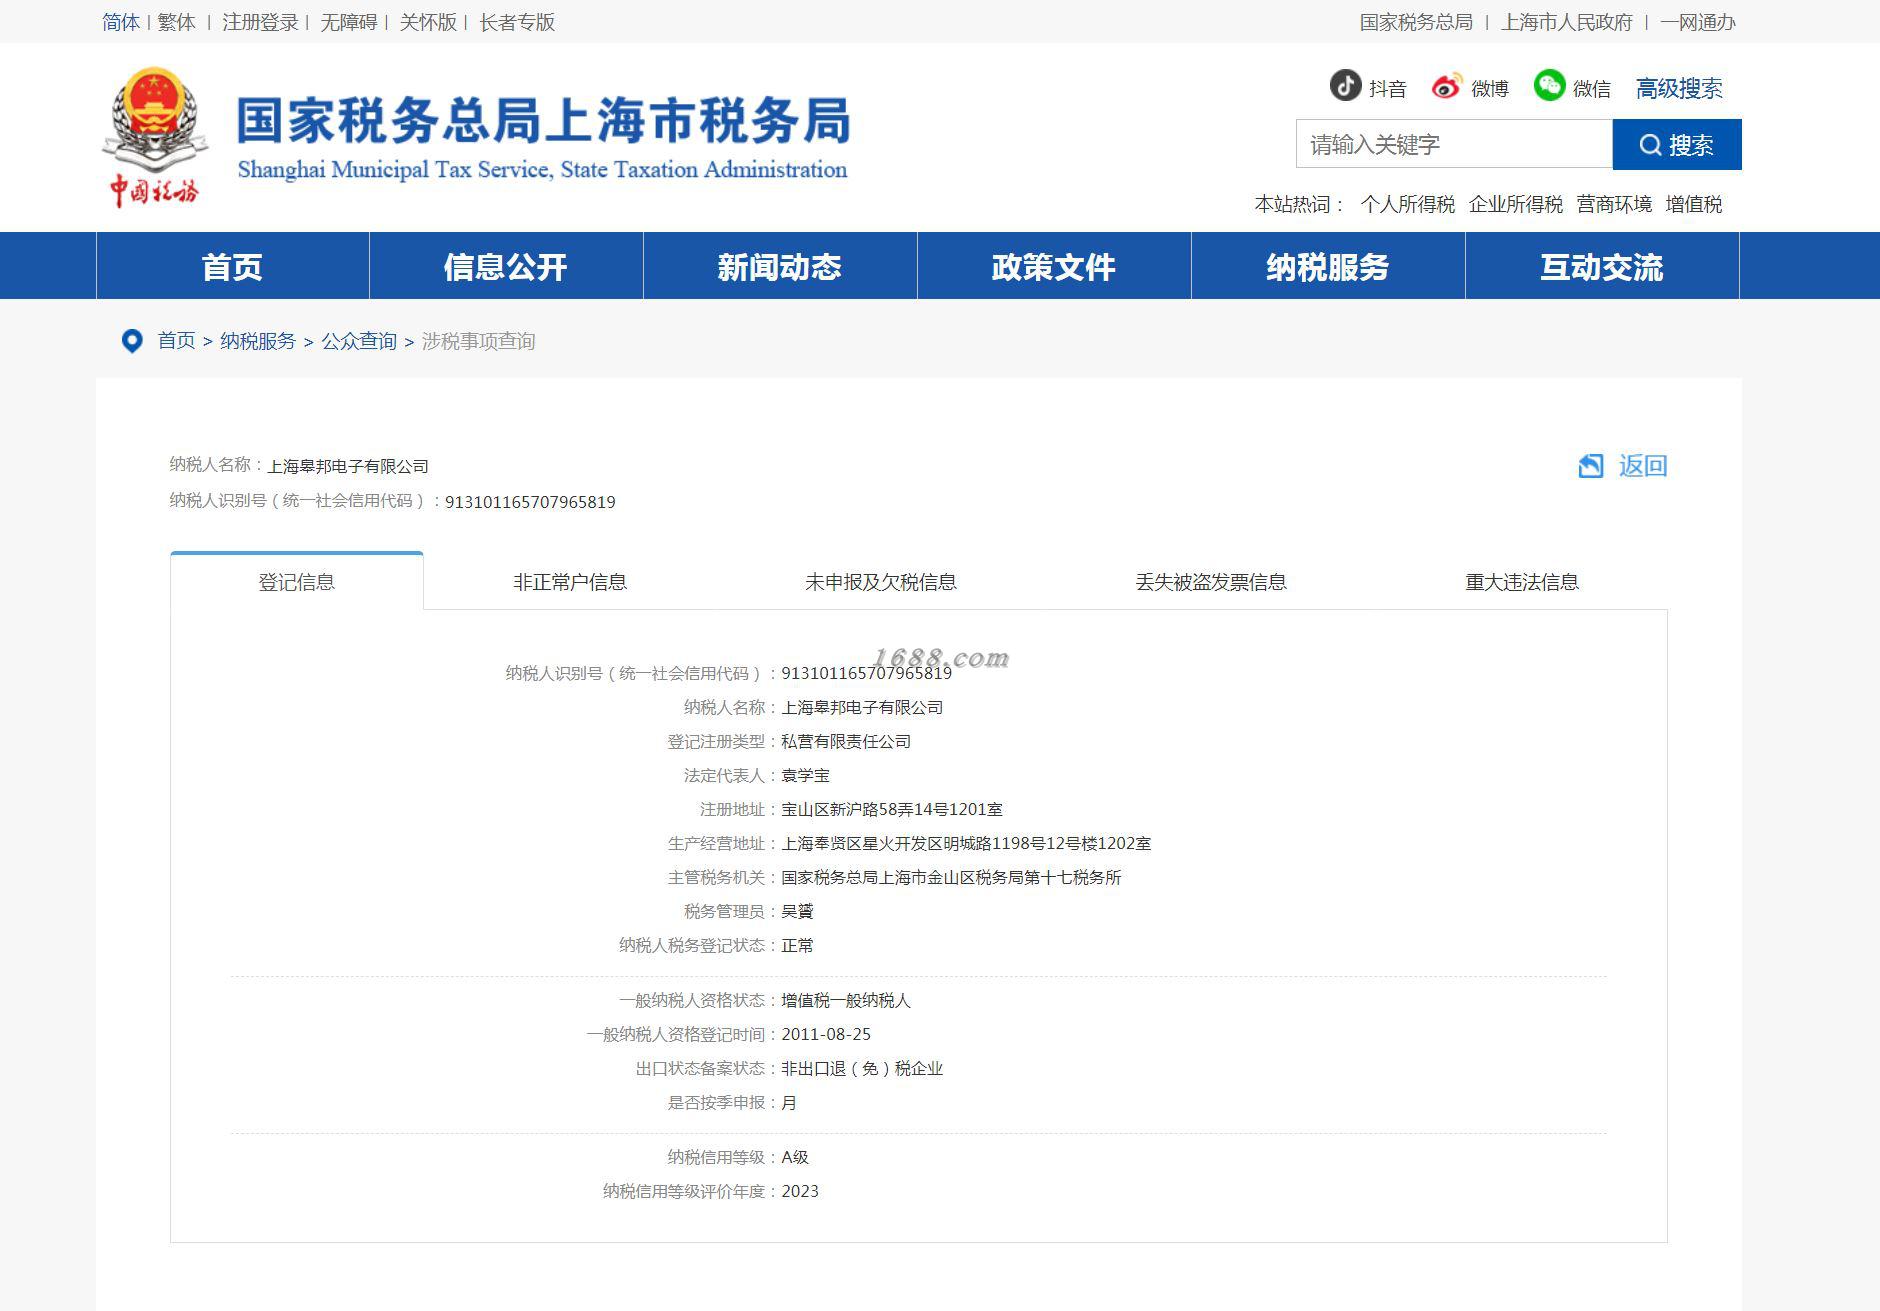Image resolution: width=1880 pixels, height=1311 pixels.
Task: Open 政策文件 navigation menu
Action: tap(1054, 267)
